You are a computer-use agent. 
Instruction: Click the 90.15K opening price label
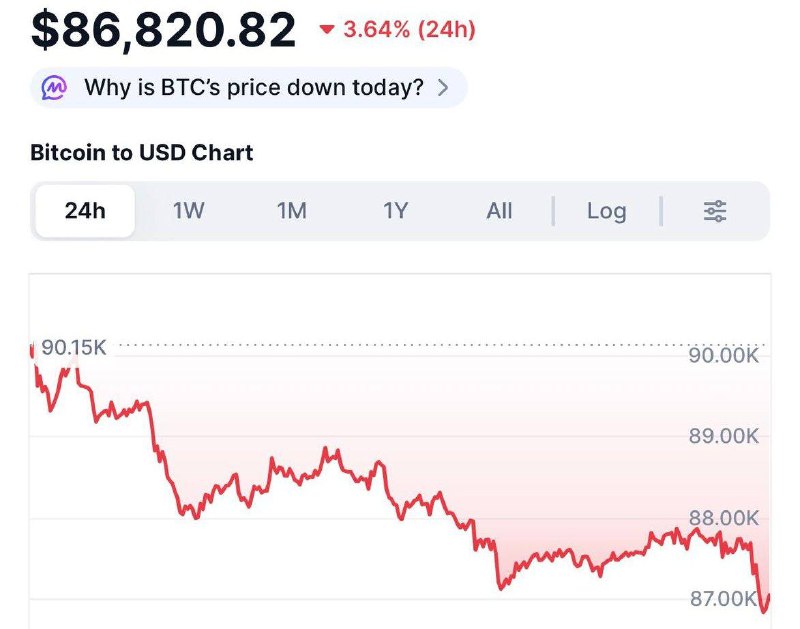point(74,348)
